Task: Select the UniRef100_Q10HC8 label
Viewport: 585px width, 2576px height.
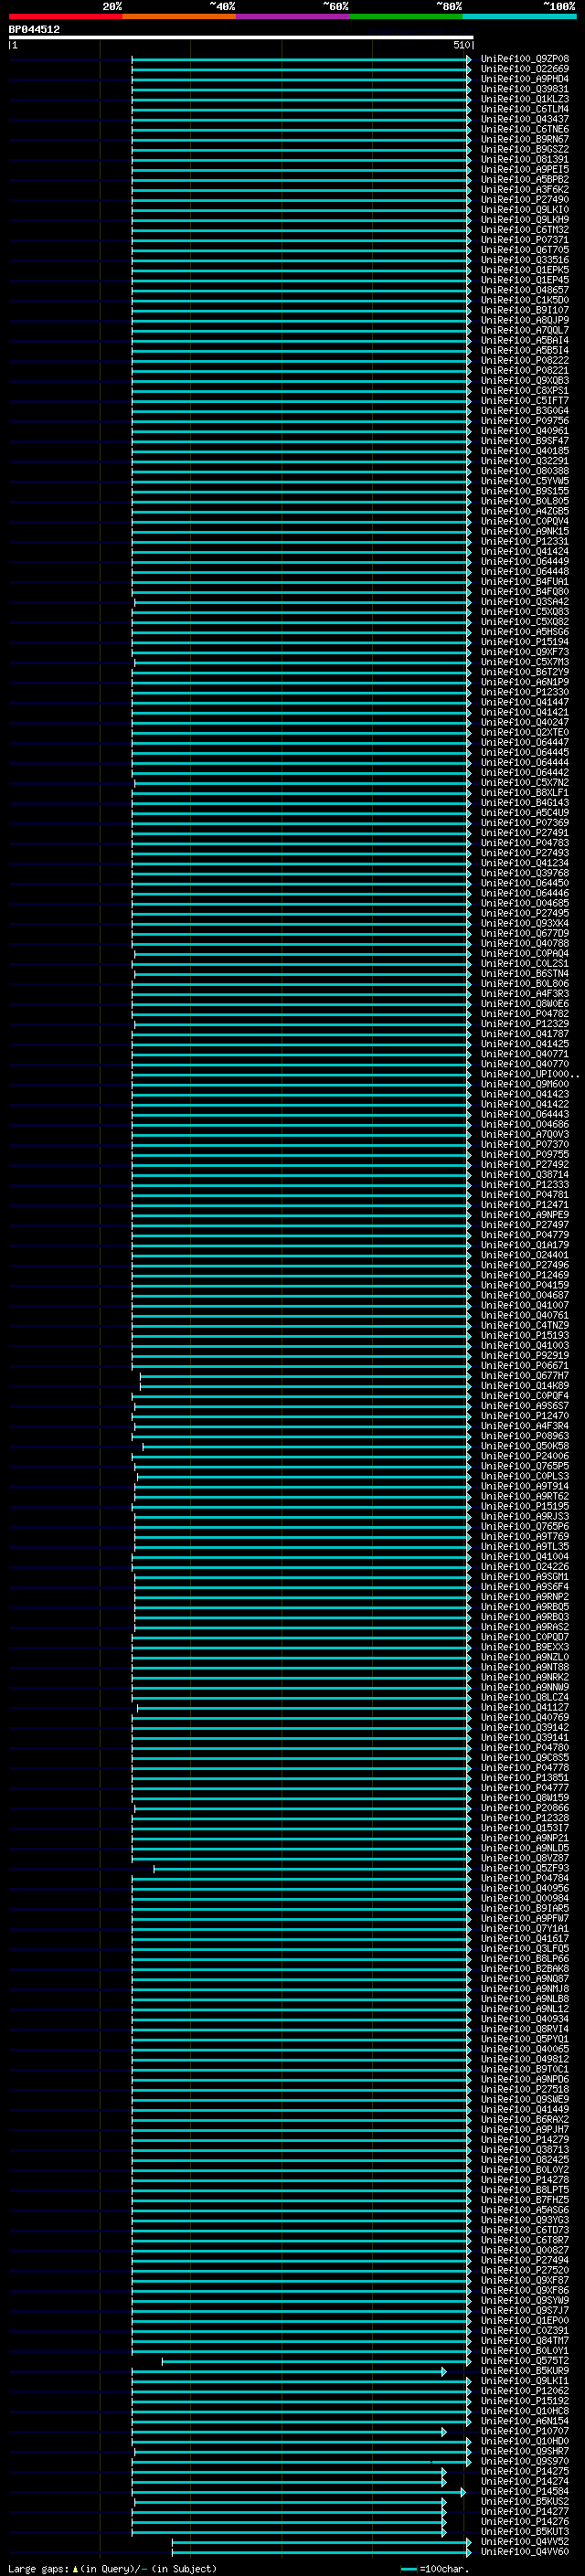Action: pyautogui.click(x=525, y=2411)
